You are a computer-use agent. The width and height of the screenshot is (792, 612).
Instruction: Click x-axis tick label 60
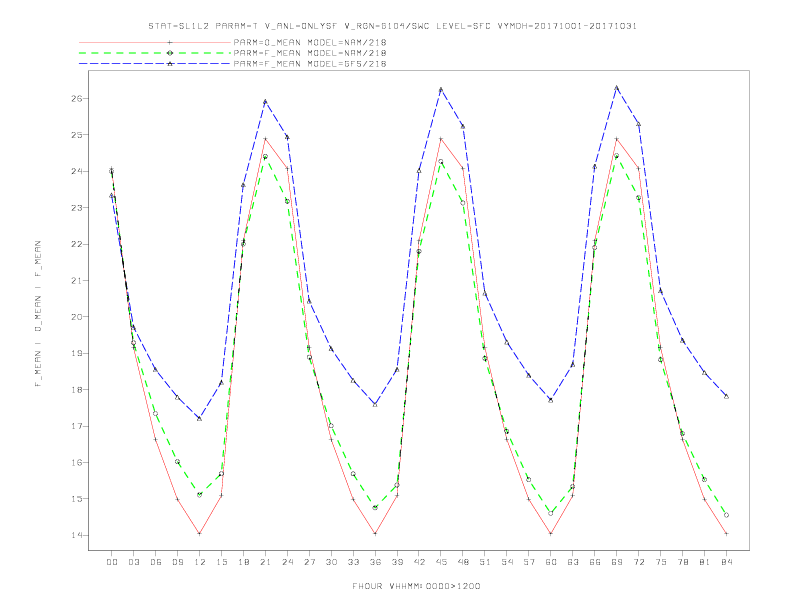[551, 562]
